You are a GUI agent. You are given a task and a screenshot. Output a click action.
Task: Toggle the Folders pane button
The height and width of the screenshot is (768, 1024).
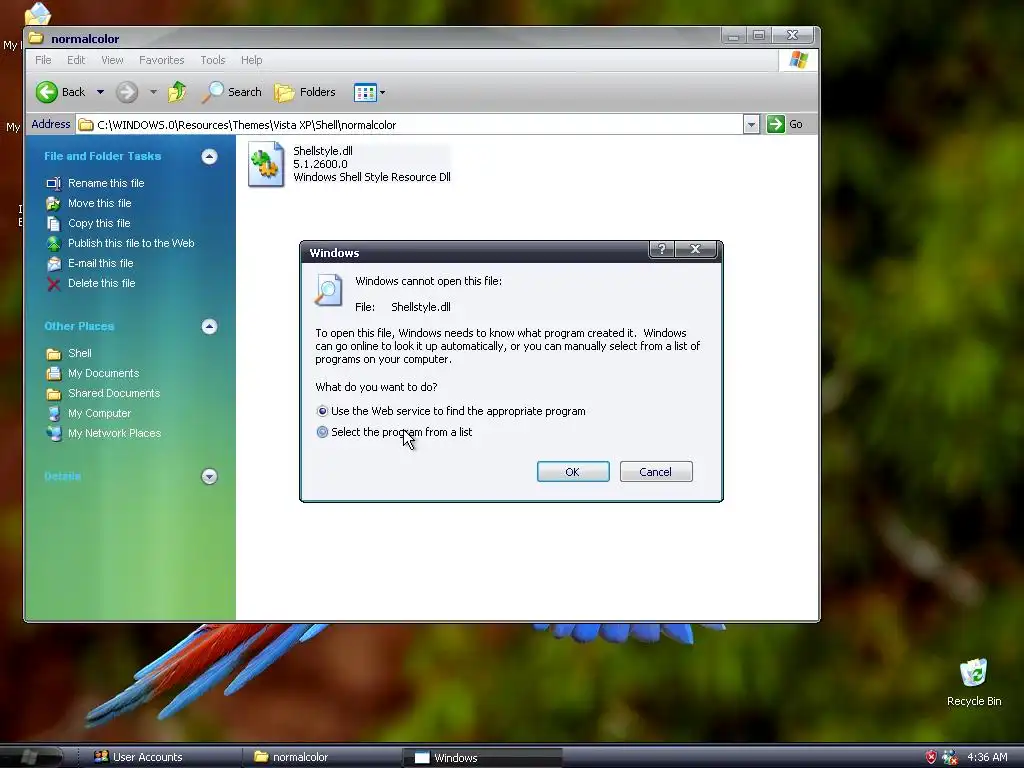[304, 92]
